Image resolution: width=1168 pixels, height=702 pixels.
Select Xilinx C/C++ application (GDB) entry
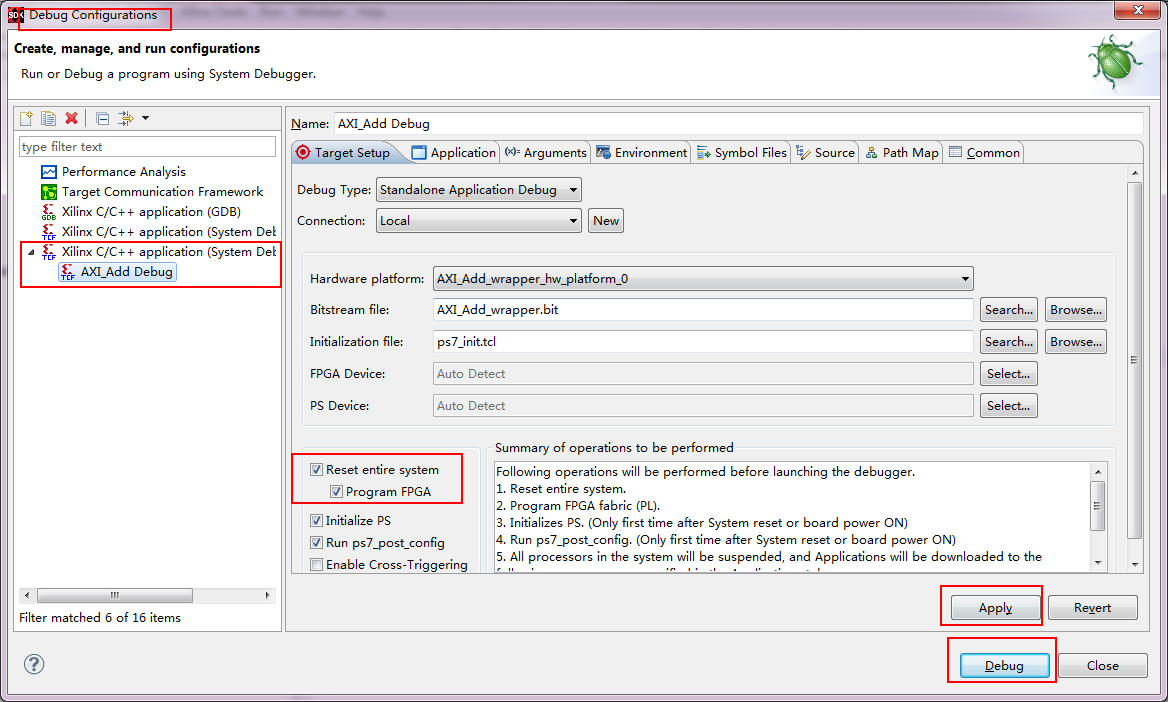point(150,212)
